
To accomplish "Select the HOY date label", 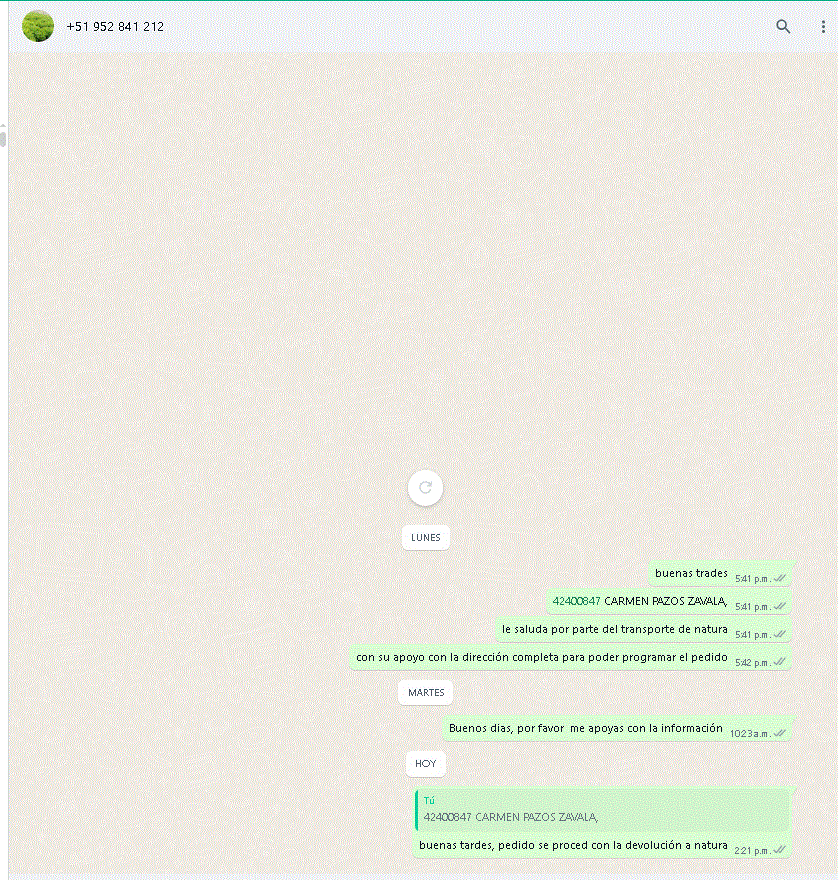I will tap(425, 763).
